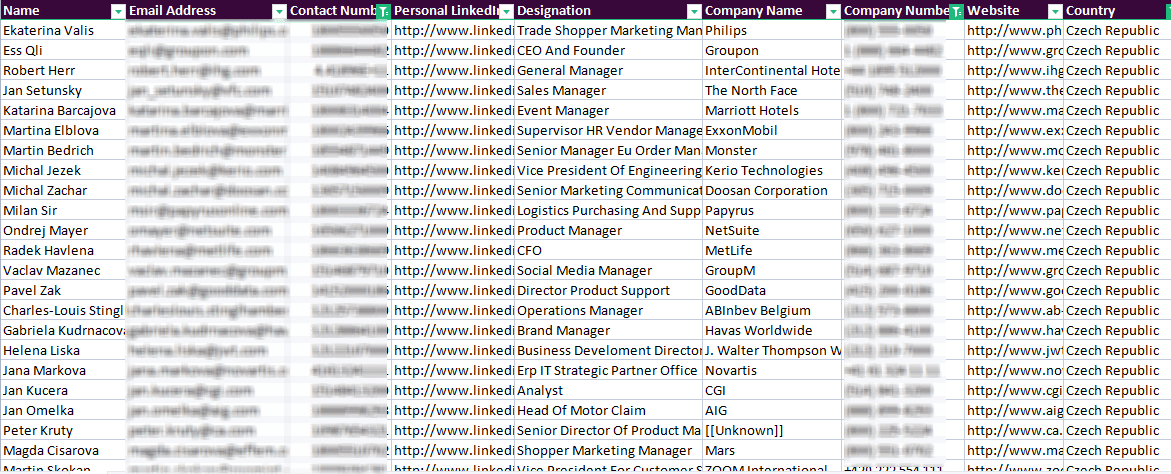1171x474 pixels.
Task: Open the website link in Ess Qli row
Action: (x=1013, y=51)
